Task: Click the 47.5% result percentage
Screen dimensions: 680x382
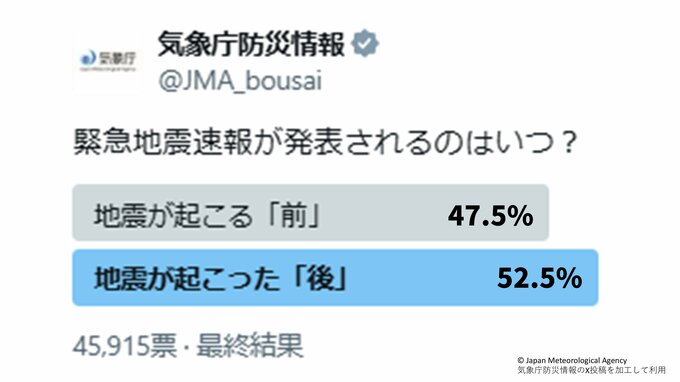Action: (490, 216)
